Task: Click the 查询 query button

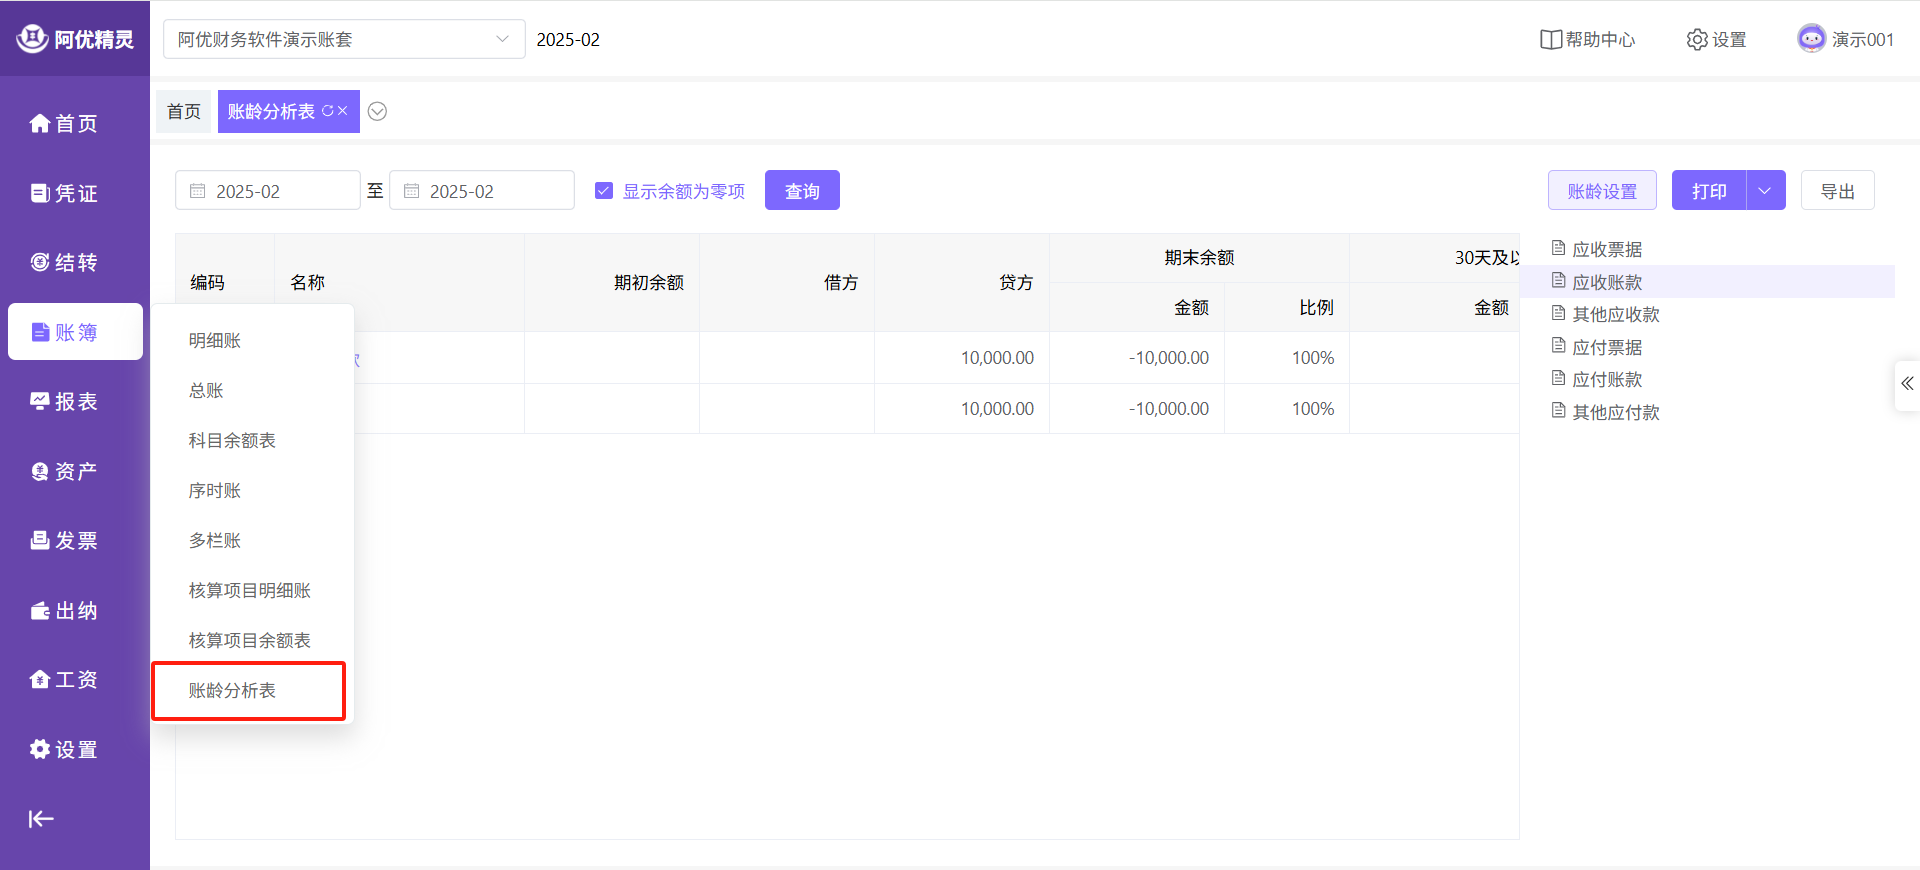Action: click(802, 191)
